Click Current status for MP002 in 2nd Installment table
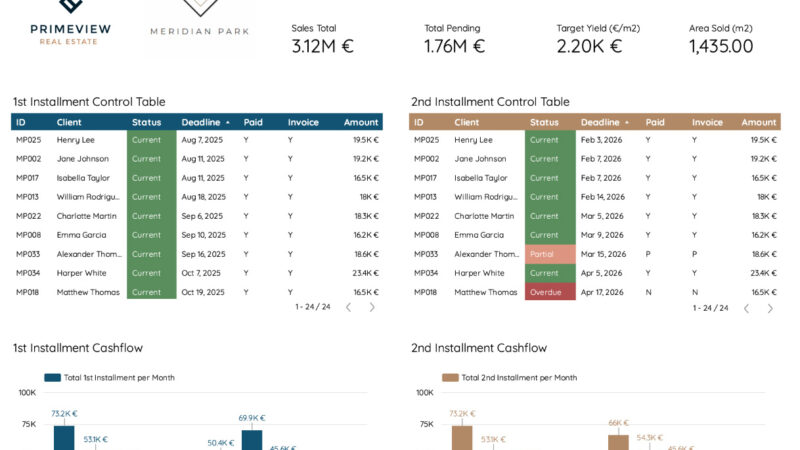 (550, 159)
